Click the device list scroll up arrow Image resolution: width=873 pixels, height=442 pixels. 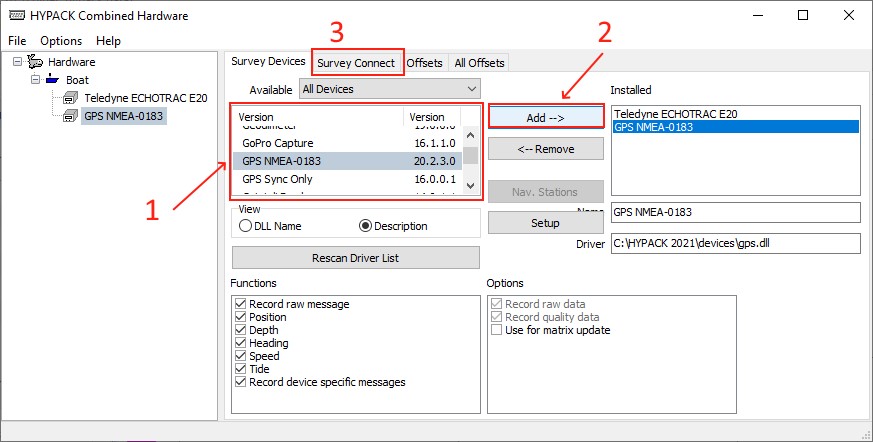(x=470, y=135)
